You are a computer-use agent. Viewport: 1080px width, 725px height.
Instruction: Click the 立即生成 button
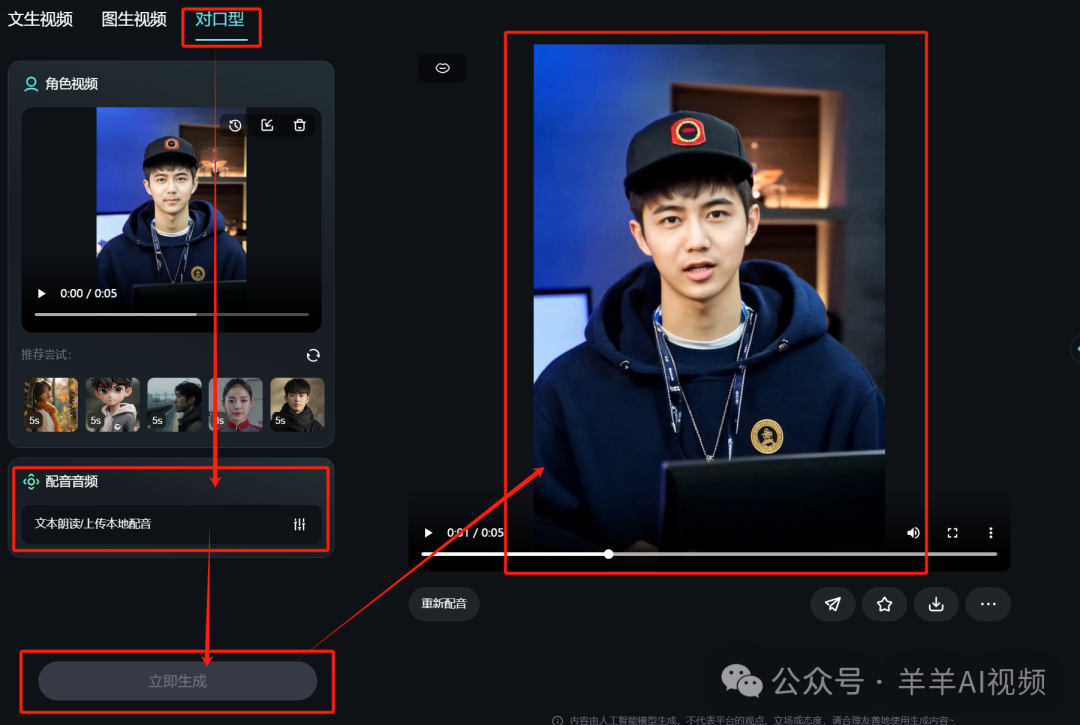click(x=177, y=681)
